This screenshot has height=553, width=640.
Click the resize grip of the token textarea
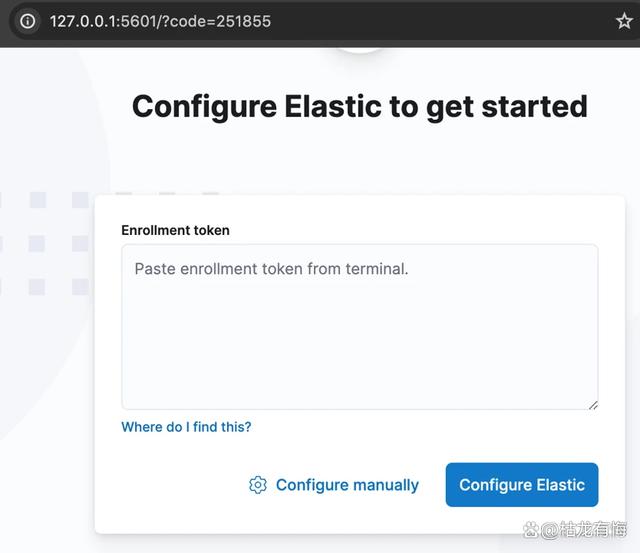[x=593, y=405]
